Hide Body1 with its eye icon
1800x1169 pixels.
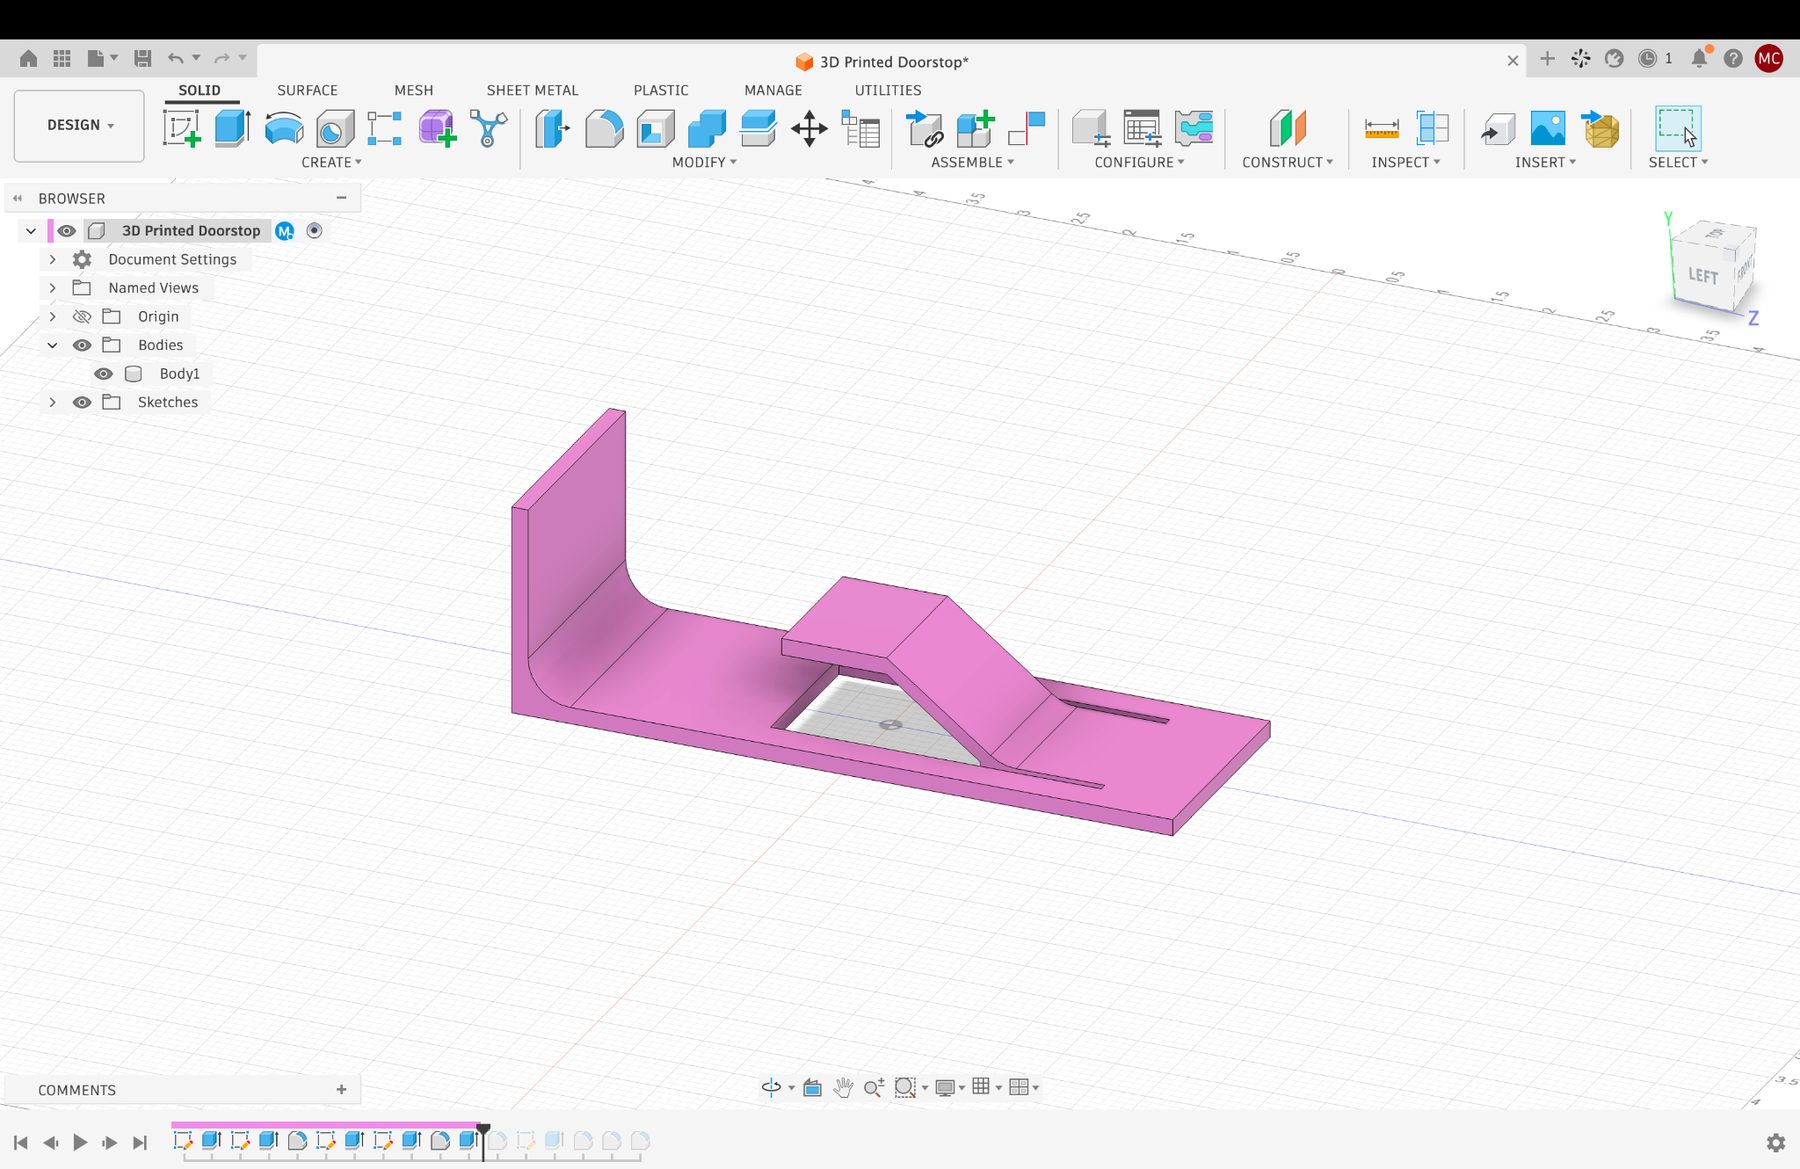(x=103, y=373)
